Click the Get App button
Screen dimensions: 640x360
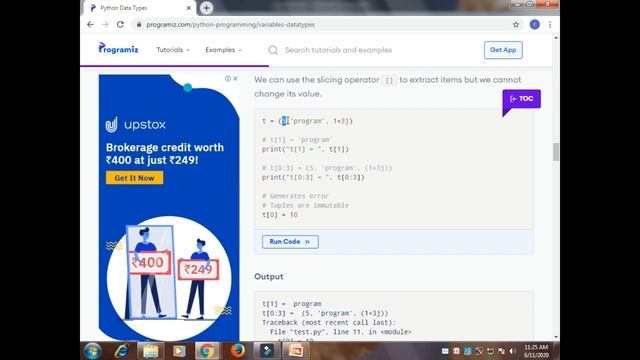pyautogui.click(x=503, y=50)
